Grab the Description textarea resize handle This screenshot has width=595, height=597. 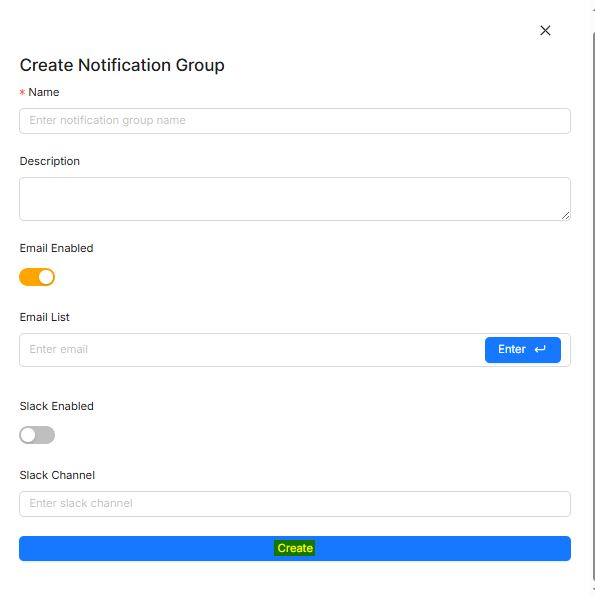[566, 216]
